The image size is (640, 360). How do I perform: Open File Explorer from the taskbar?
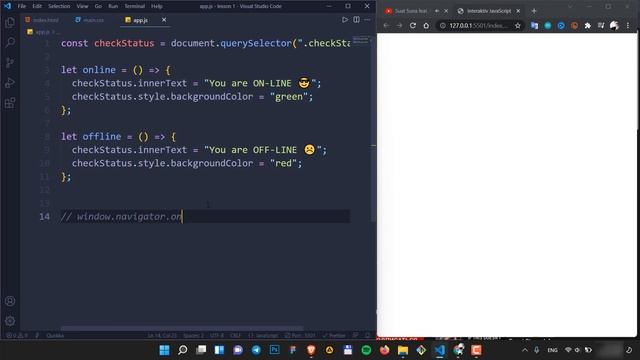(x=403, y=350)
